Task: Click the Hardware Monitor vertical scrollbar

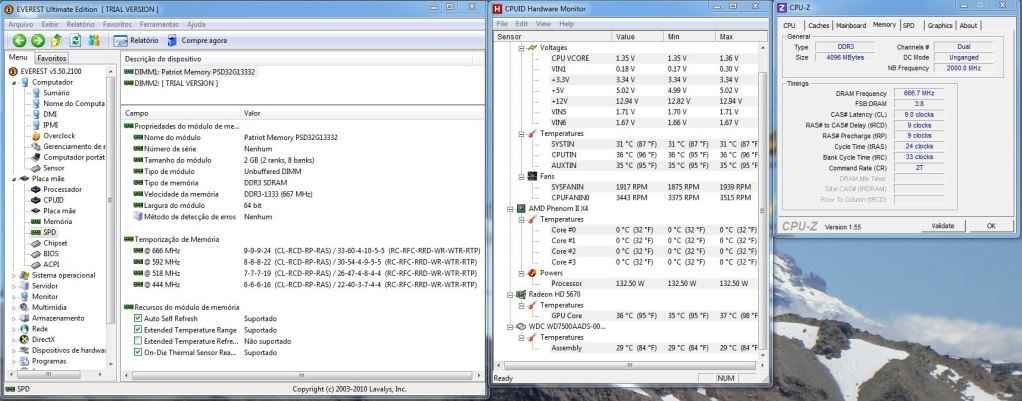Action: click(x=763, y=201)
